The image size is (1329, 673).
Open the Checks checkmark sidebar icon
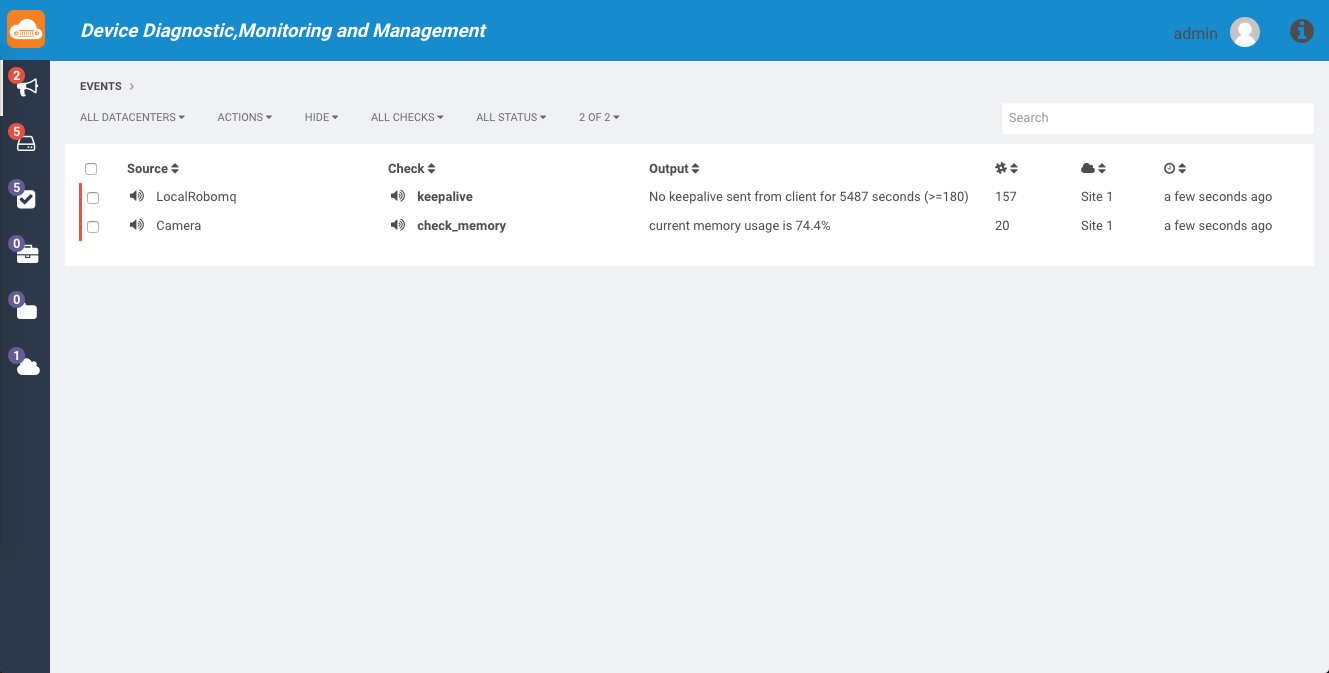coord(26,199)
